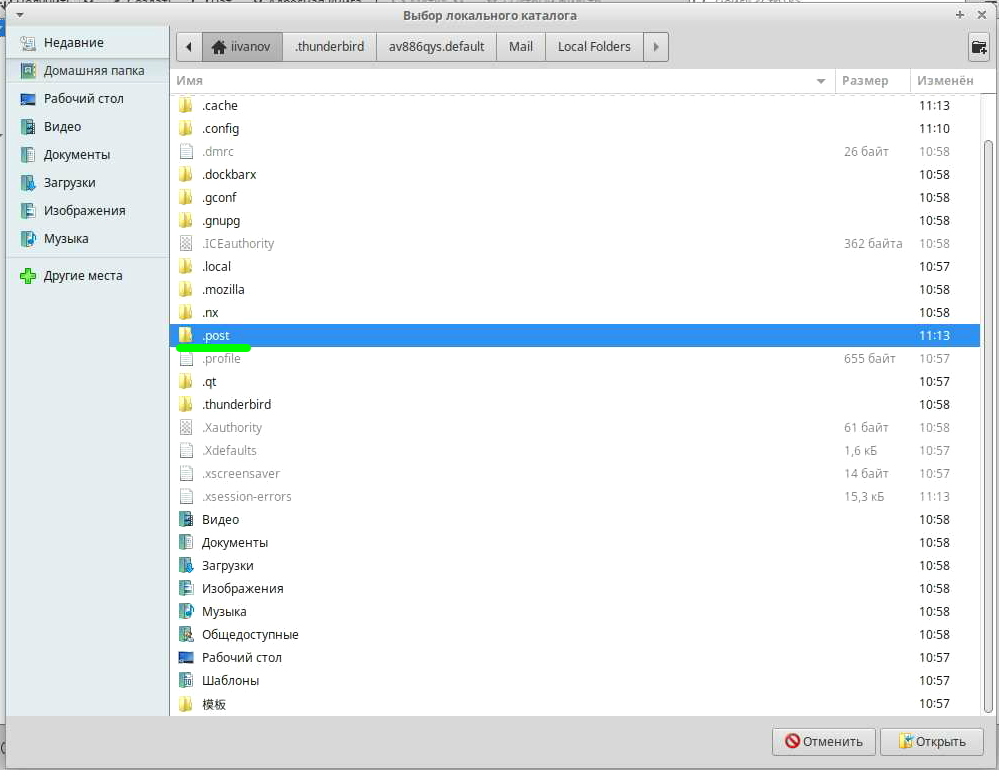The height and width of the screenshot is (770, 999).
Task: Select Загрузки row in file list
Action: pyautogui.click(x=575, y=566)
